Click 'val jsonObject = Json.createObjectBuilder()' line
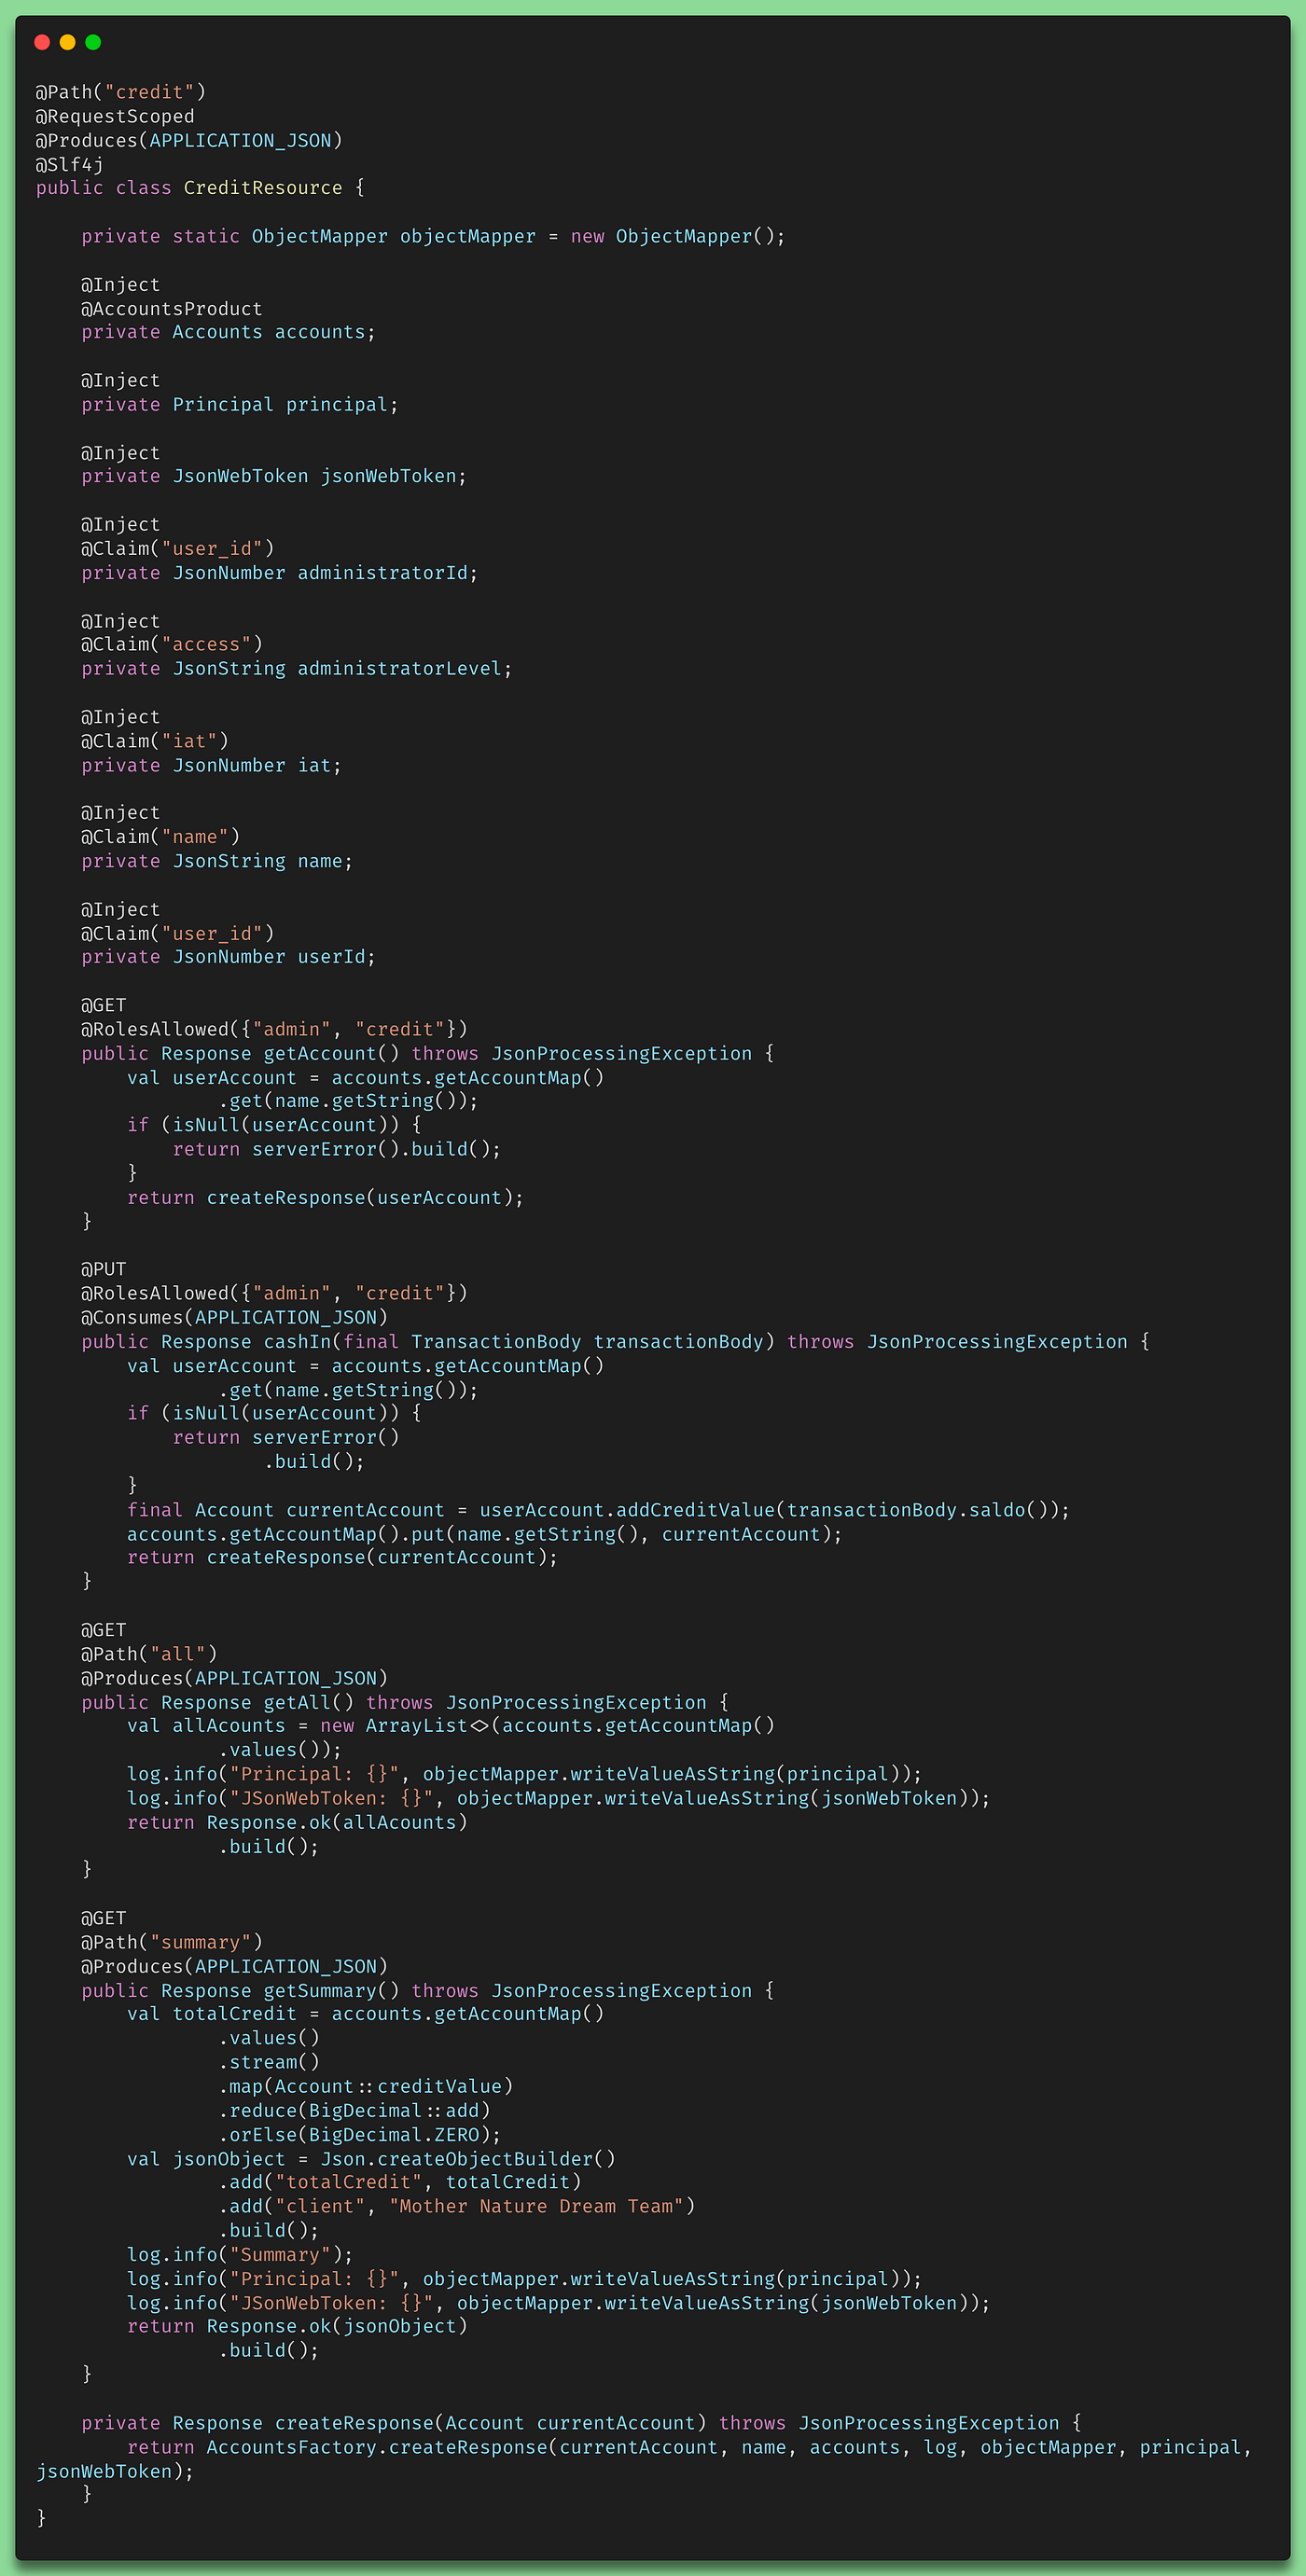Screen dimensions: 1306x2576 pyautogui.click(x=371, y=2159)
